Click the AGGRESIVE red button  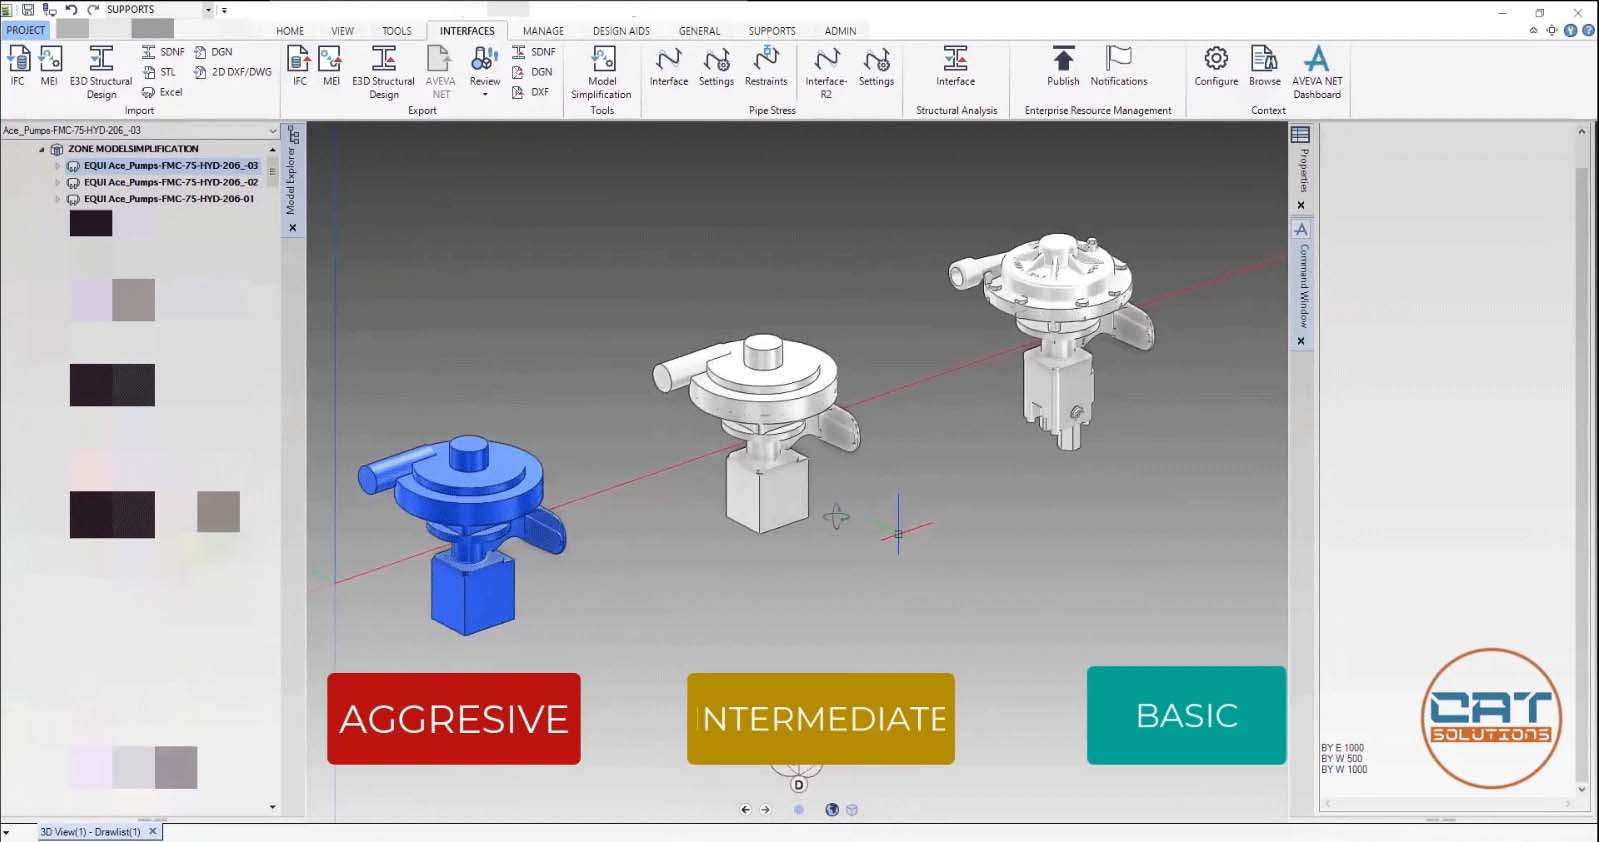453,718
